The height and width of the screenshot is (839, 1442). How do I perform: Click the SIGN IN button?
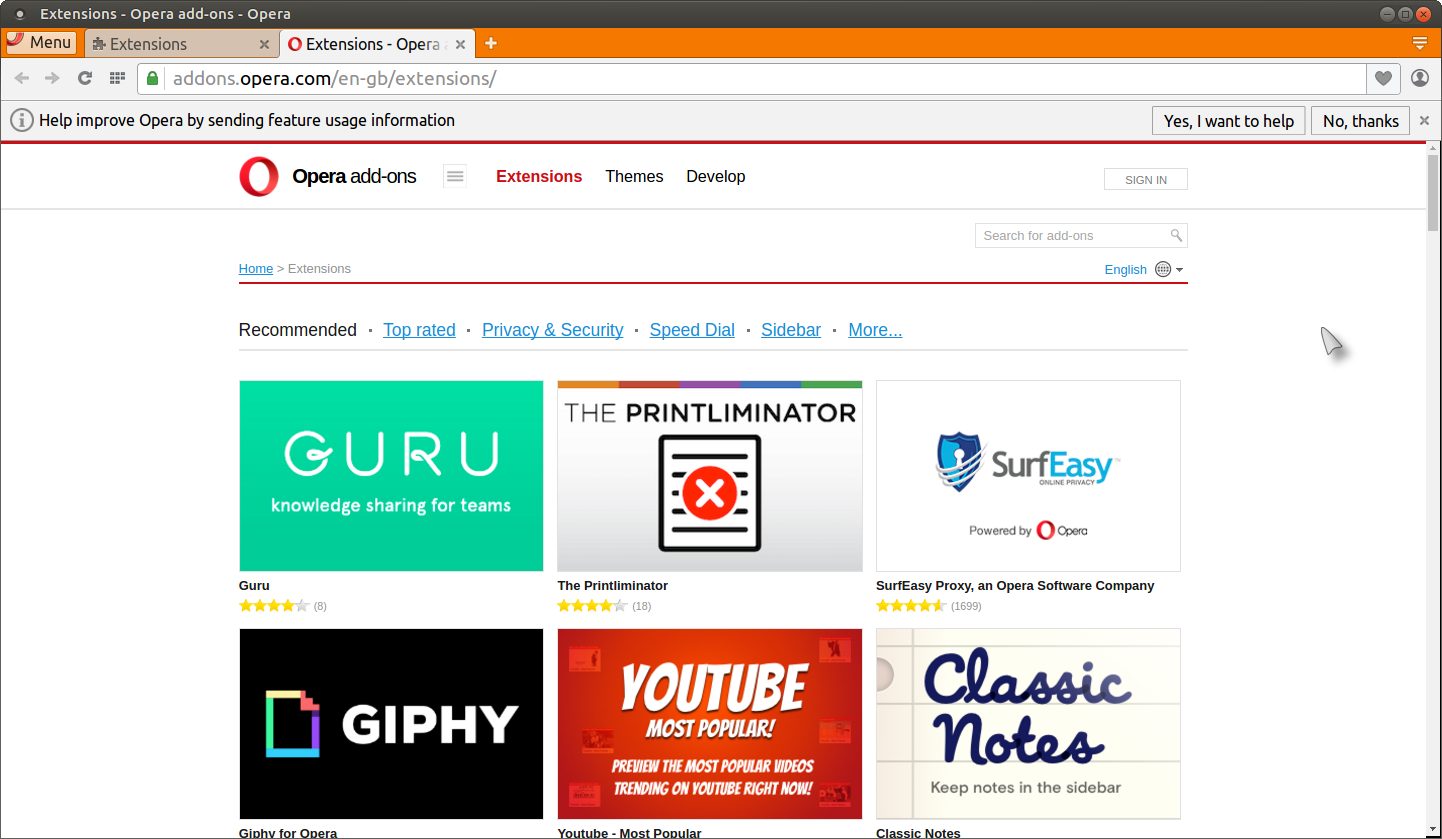1146,179
